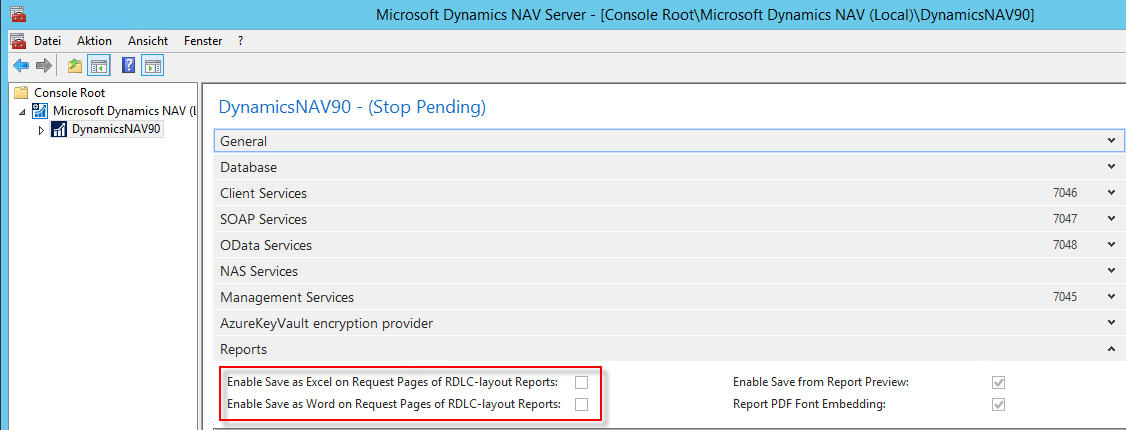Click the Forward arrow toolbar icon

point(44,67)
